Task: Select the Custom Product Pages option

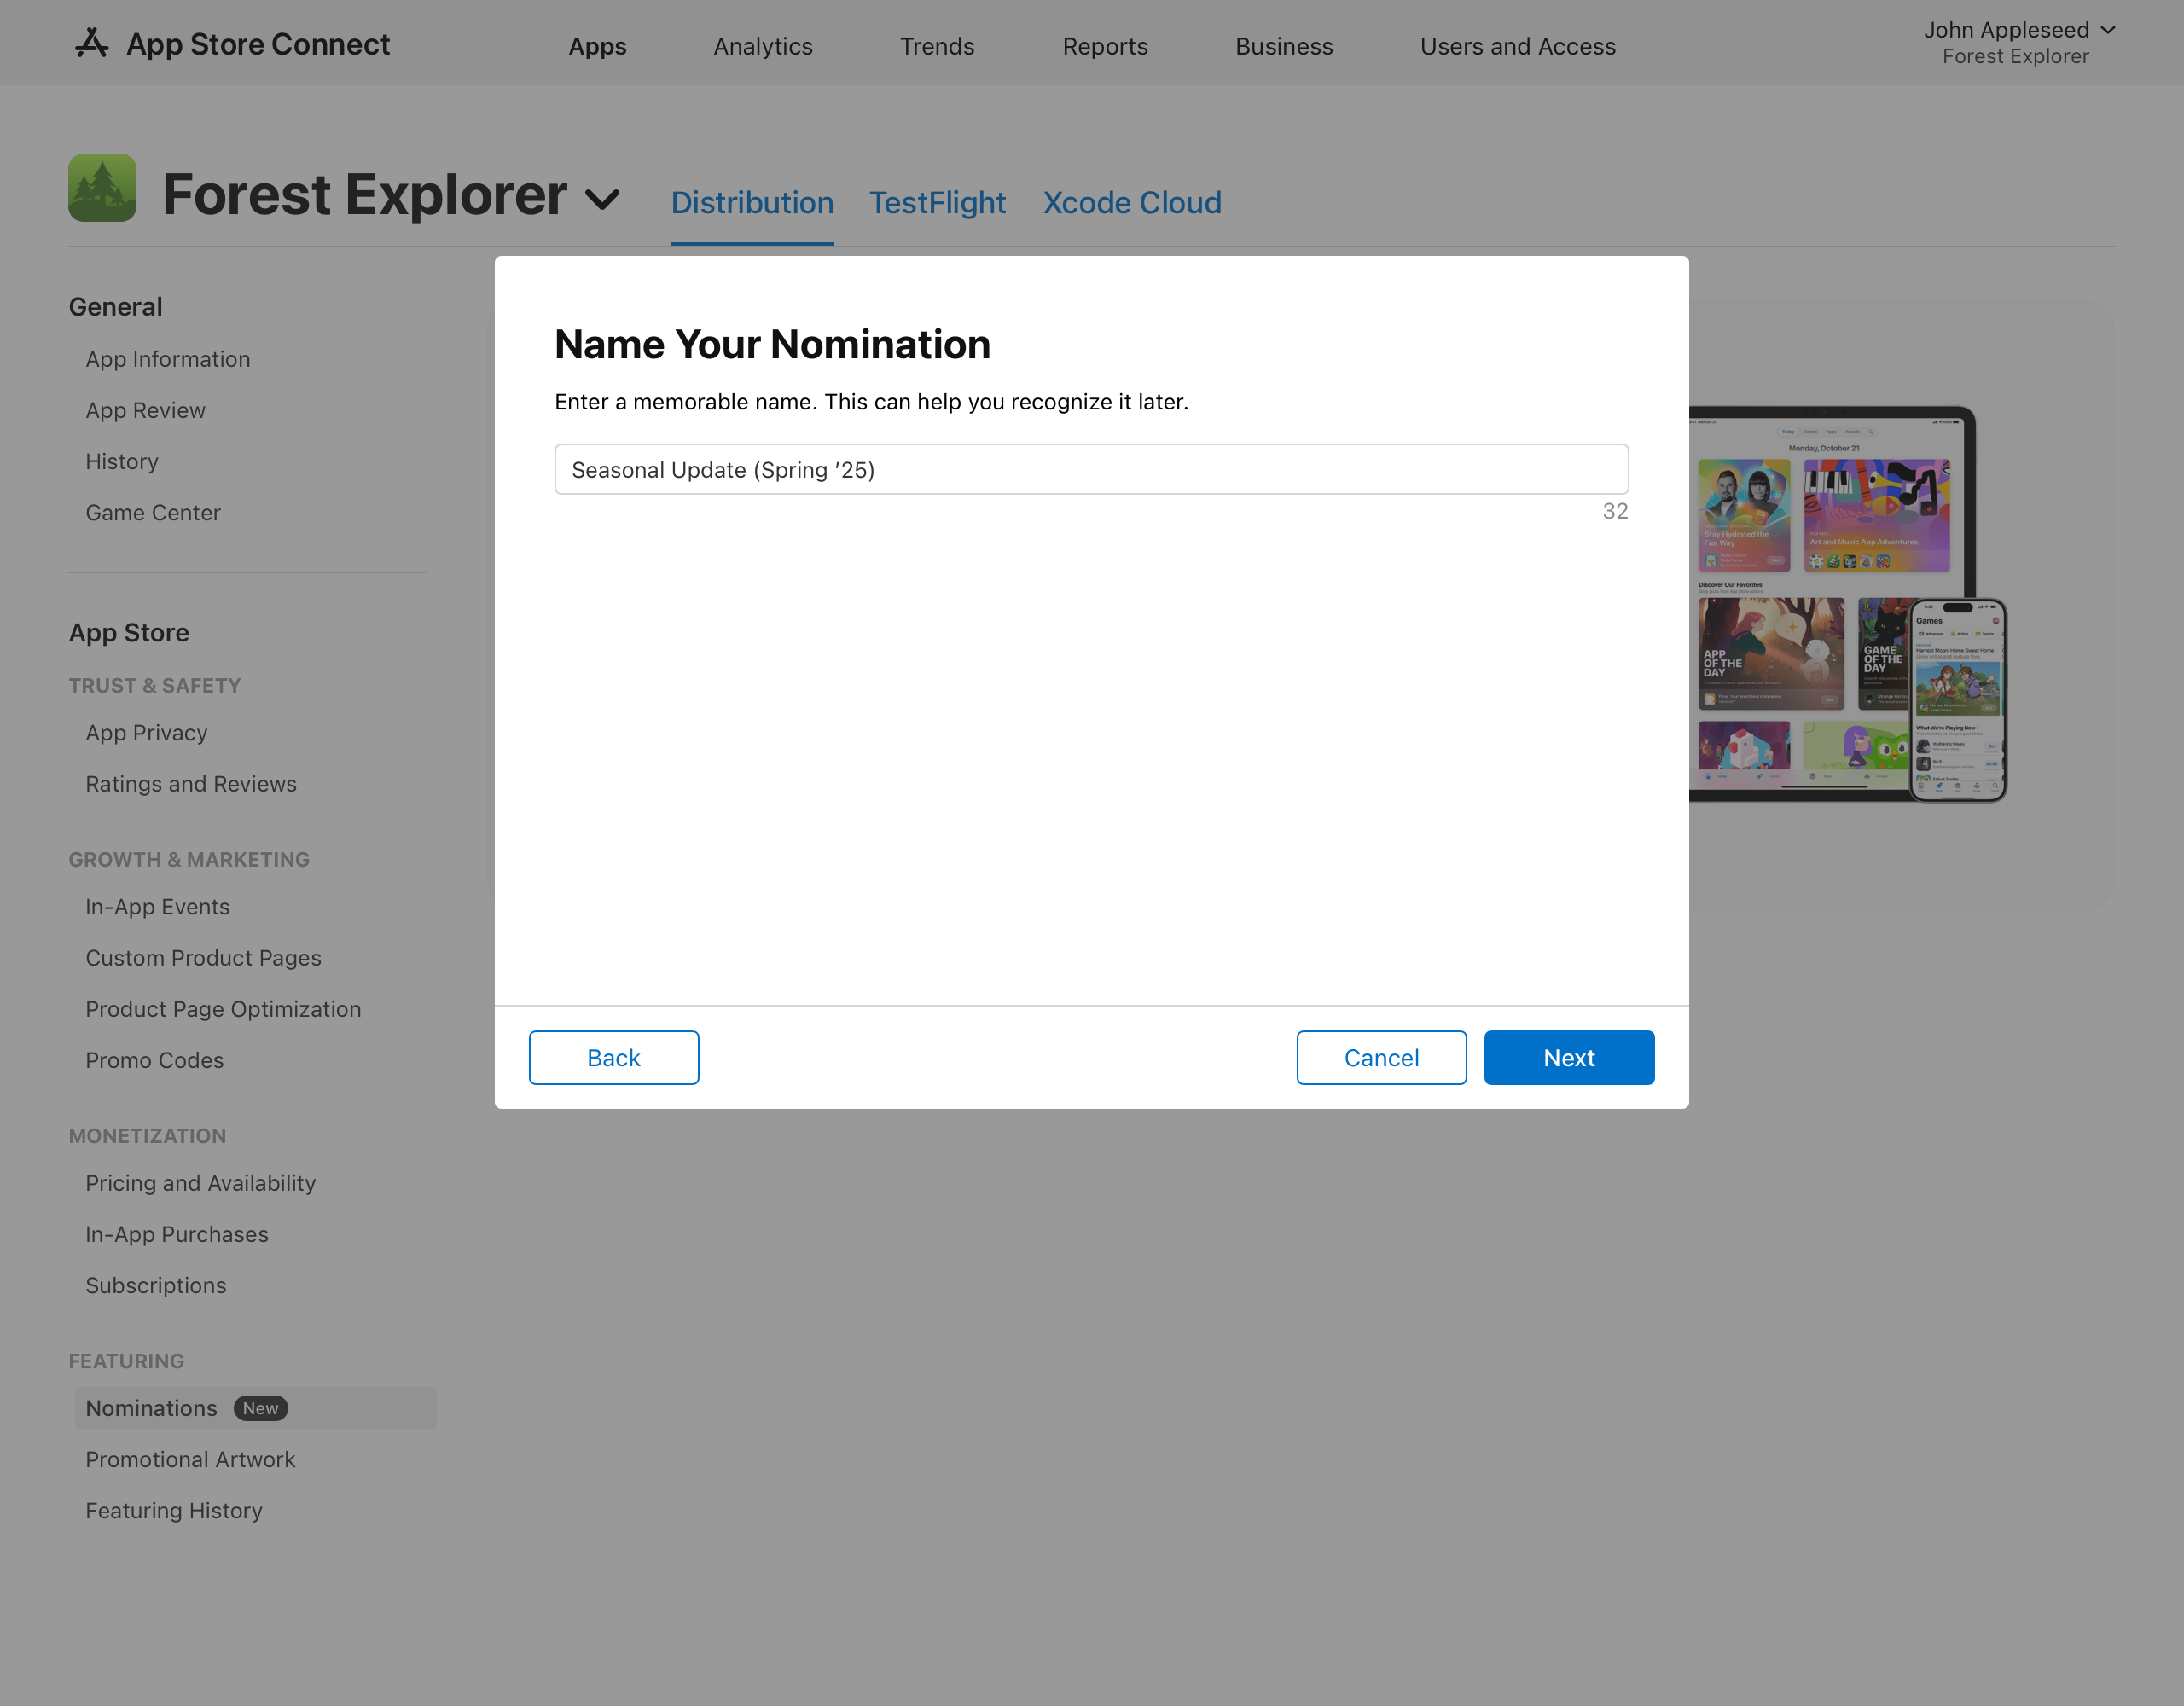Action: pos(202,958)
